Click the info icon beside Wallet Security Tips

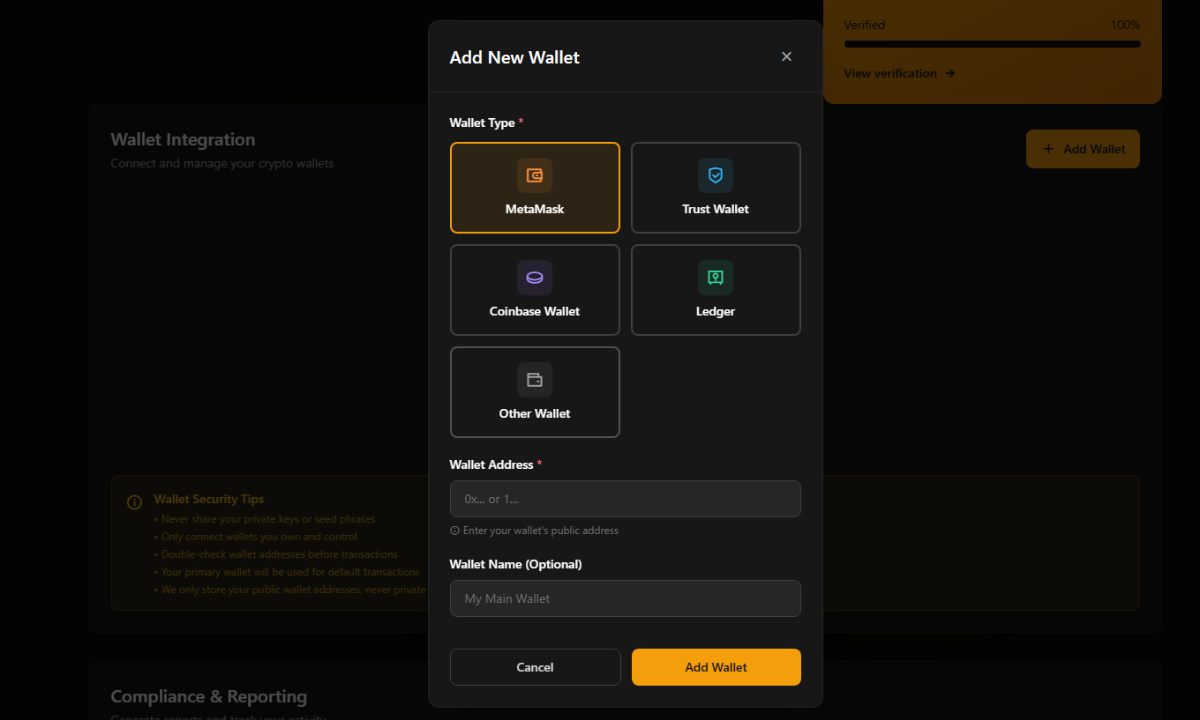[135, 500]
